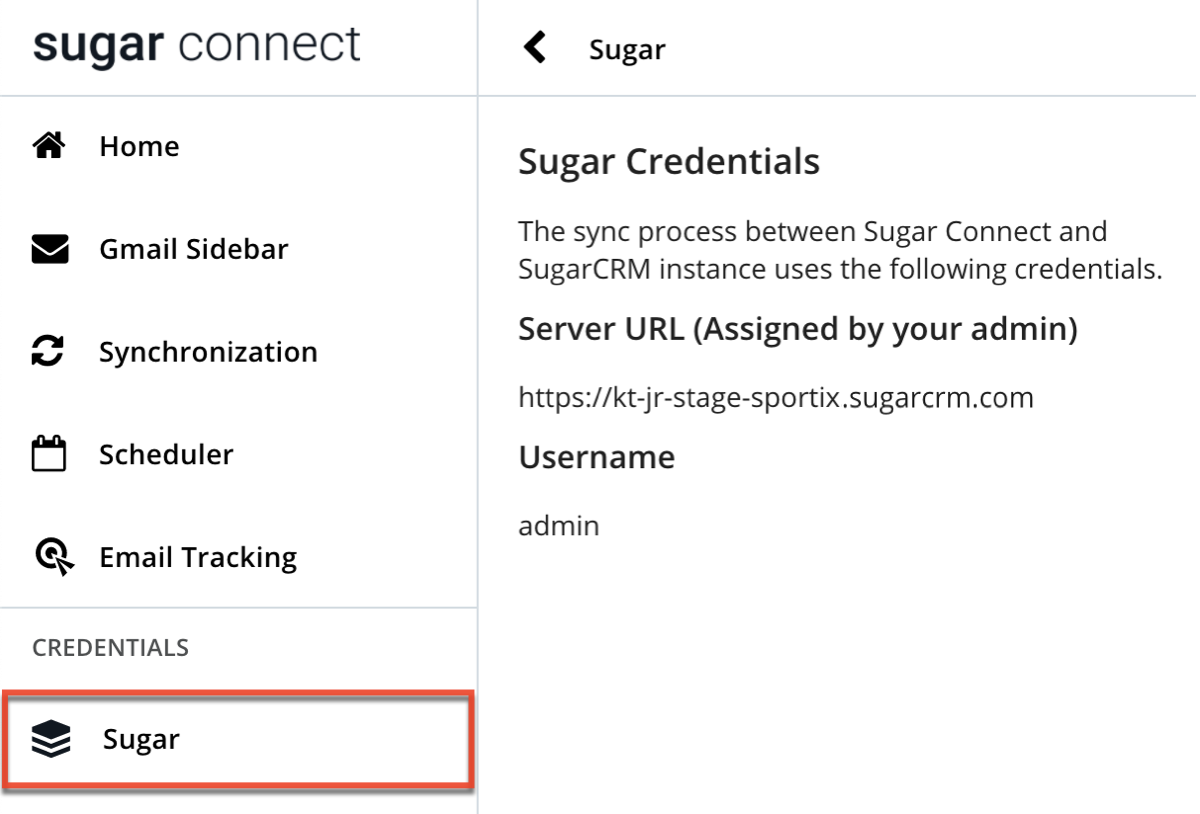Select the Gmail Sidebar envelope icon
The image size is (1200, 814).
click(48, 249)
